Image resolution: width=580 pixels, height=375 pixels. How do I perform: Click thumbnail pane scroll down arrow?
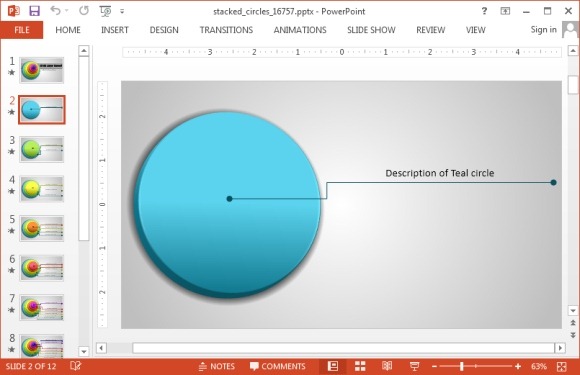(x=84, y=351)
